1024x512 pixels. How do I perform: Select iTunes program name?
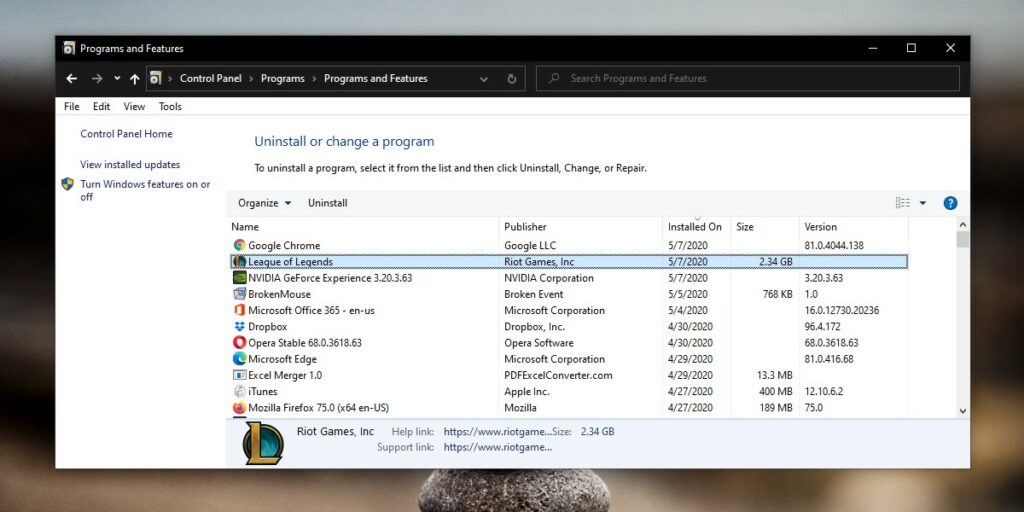click(263, 391)
